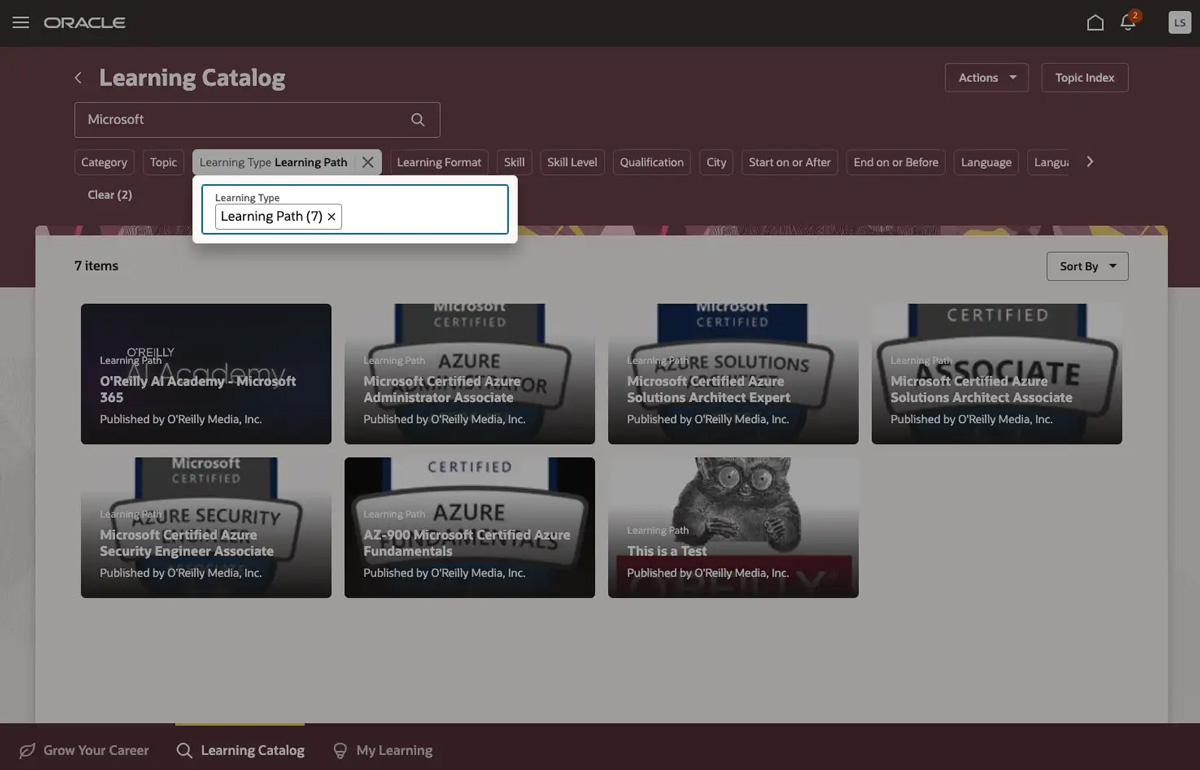Open the Topic Index
The width and height of the screenshot is (1200, 770).
point(1085,78)
